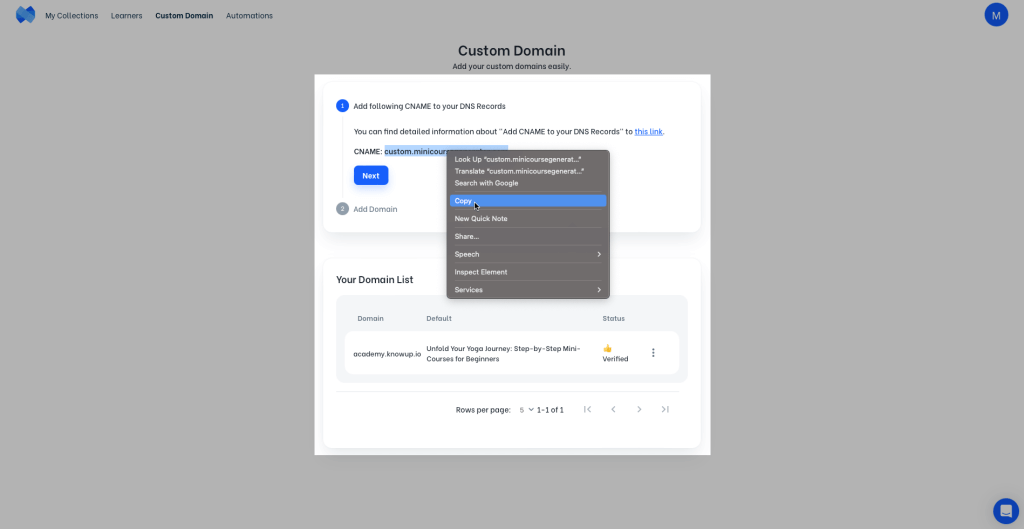The image size is (1024, 529).
Task: Go to first page of domain list
Action: pos(587,409)
